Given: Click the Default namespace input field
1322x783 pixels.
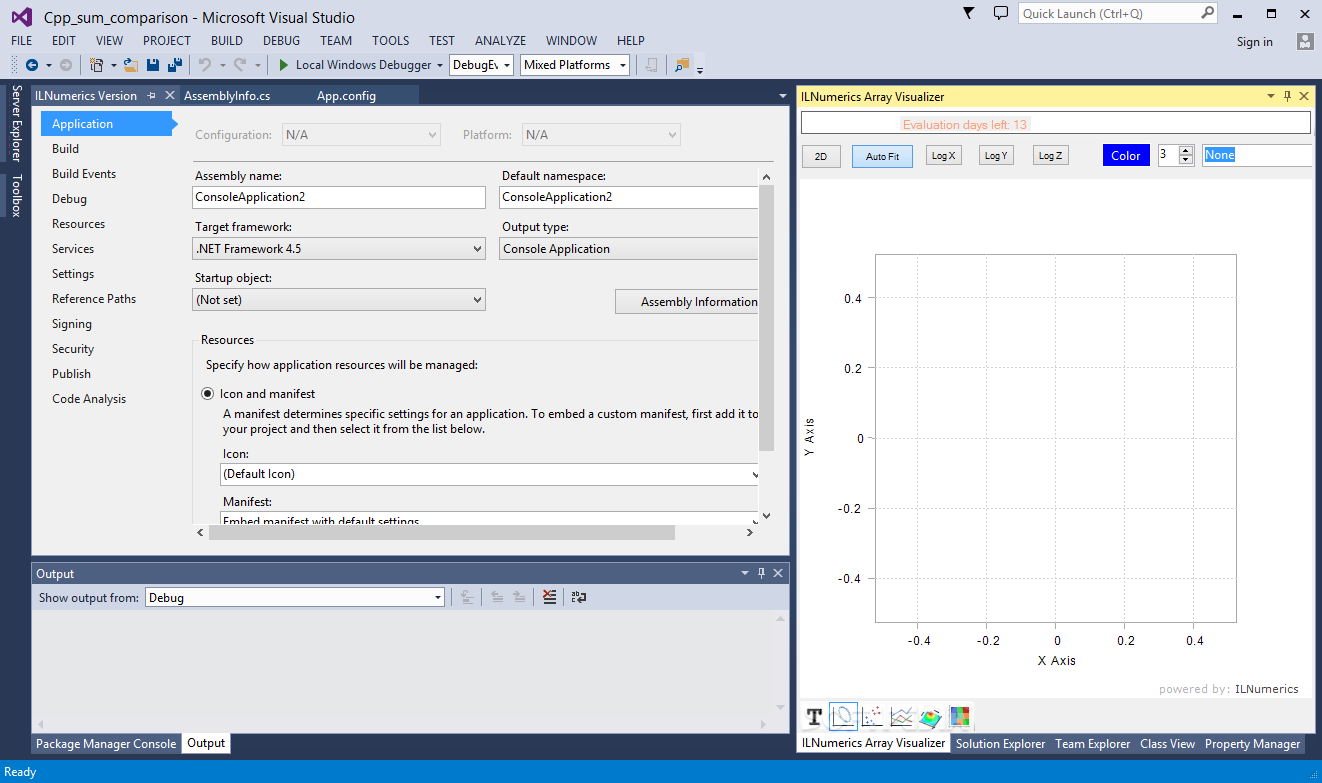Looking at the screenshot, I should pos(629,197).
